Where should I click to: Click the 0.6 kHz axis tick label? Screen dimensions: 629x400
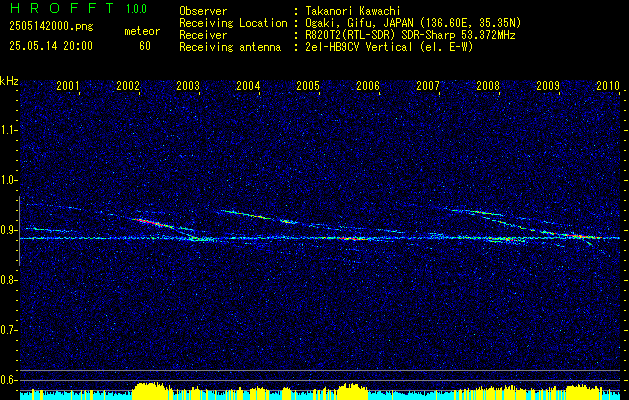8,380
